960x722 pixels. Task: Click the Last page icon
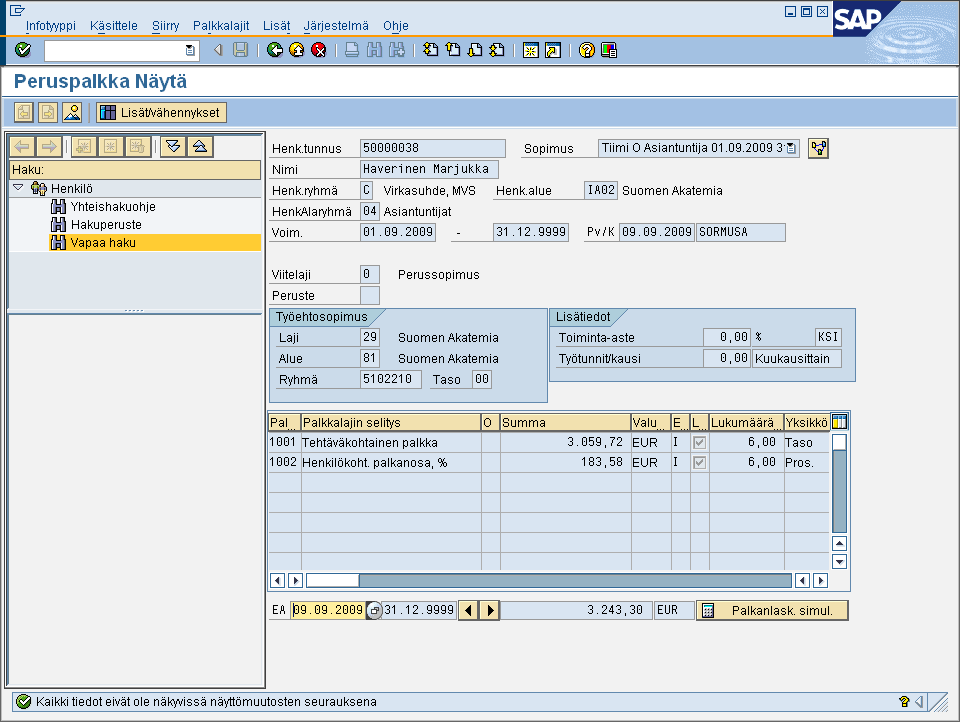click(x=497, y=50)
